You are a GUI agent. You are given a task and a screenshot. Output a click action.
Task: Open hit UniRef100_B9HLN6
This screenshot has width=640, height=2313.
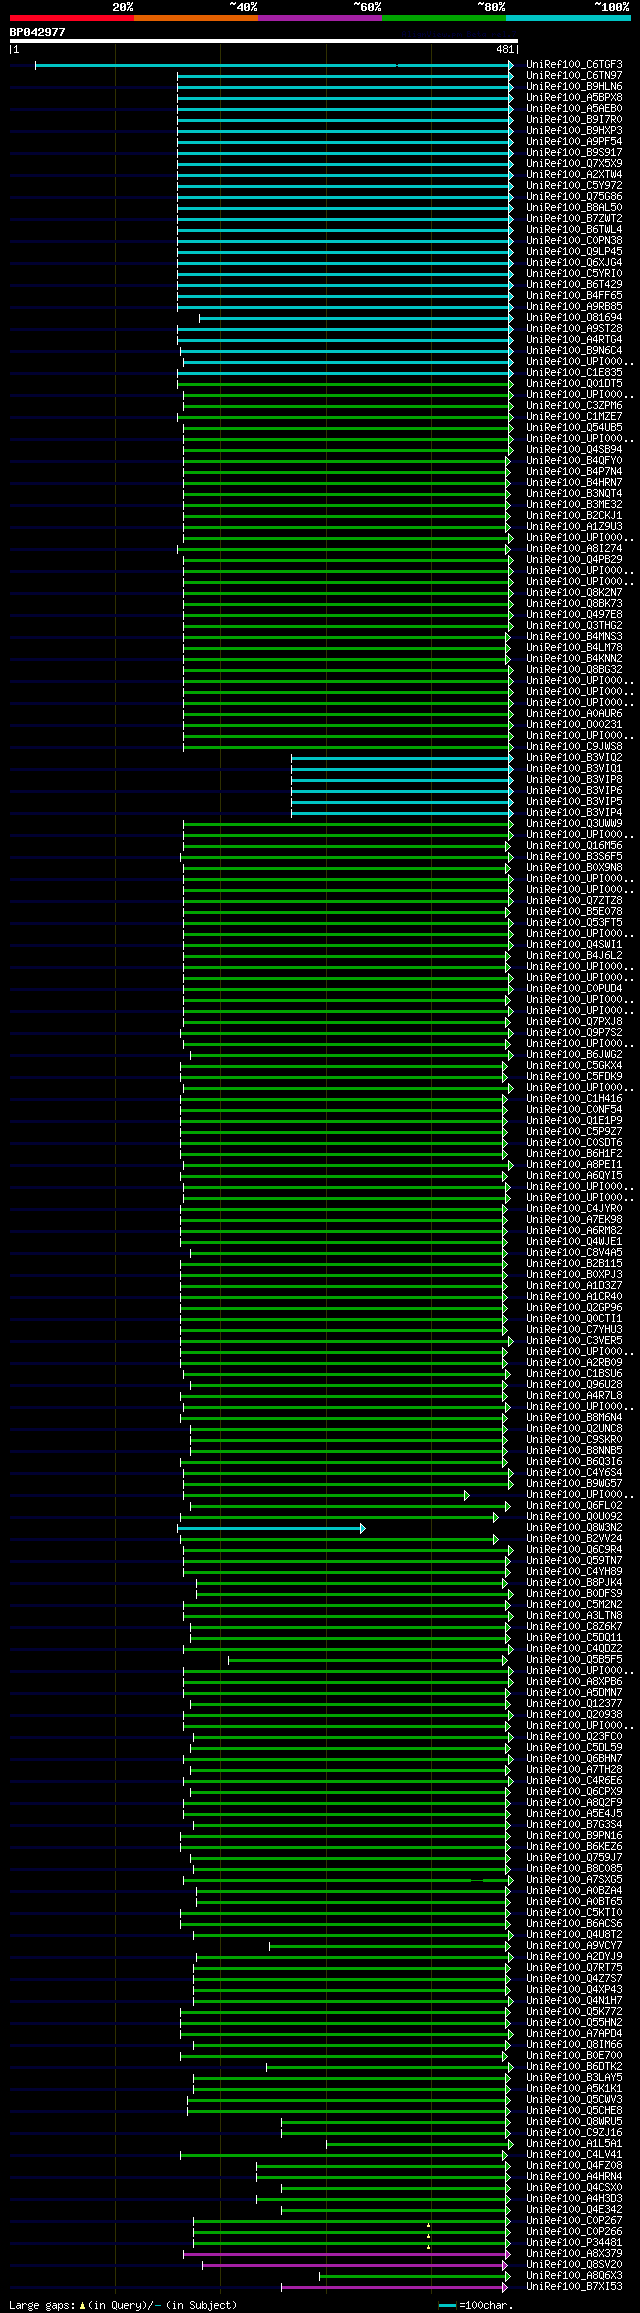[x=574, y=87]
